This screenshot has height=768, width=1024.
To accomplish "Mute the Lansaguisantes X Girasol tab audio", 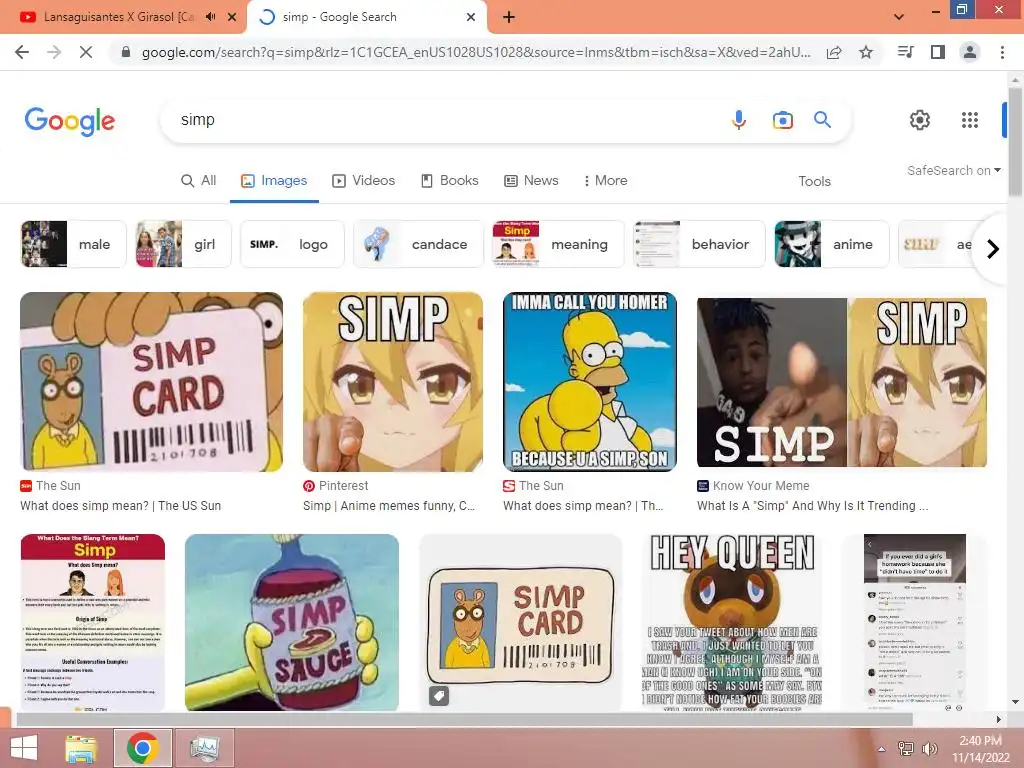I will (210, 17).
